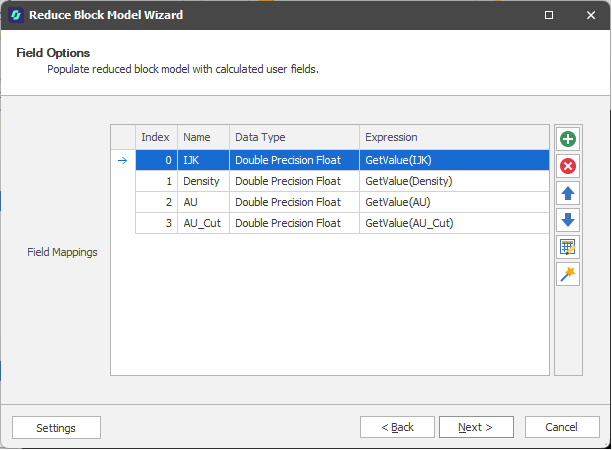The width and height of the screenshot is (612, 450).
Task: Go to previous page with Back button
Action: tap(397, 427)
